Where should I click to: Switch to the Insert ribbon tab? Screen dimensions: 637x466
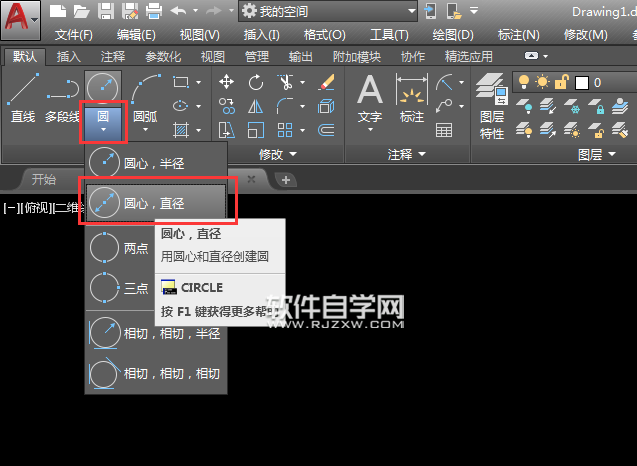[69, 56]
